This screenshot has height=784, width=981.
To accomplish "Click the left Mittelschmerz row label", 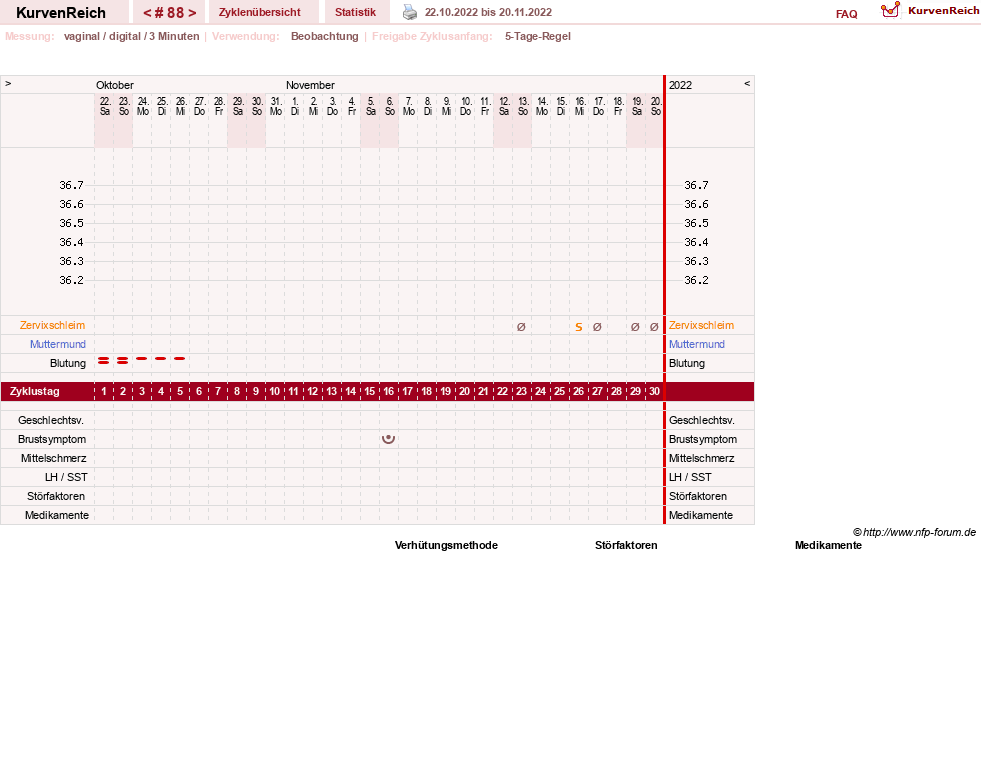I will 54,459.
